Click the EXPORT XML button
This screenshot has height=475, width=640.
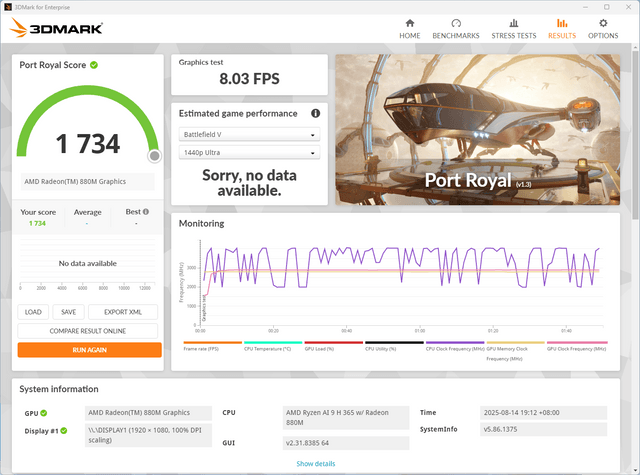(123, 312)
